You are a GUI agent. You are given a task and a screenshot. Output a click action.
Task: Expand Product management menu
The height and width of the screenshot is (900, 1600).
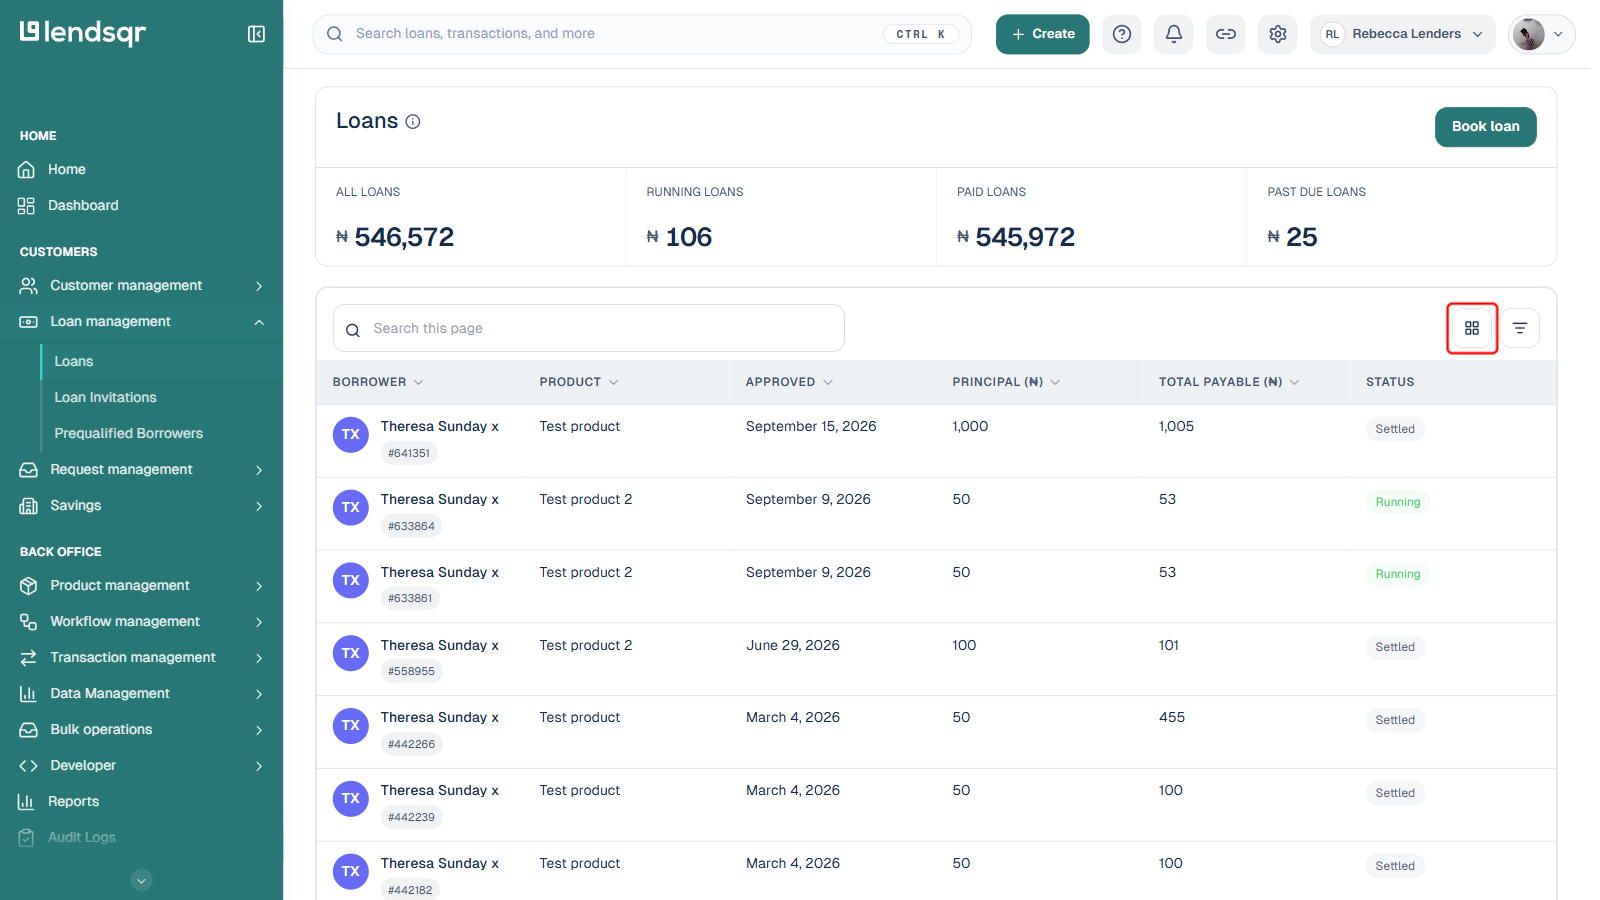point(141,586)
